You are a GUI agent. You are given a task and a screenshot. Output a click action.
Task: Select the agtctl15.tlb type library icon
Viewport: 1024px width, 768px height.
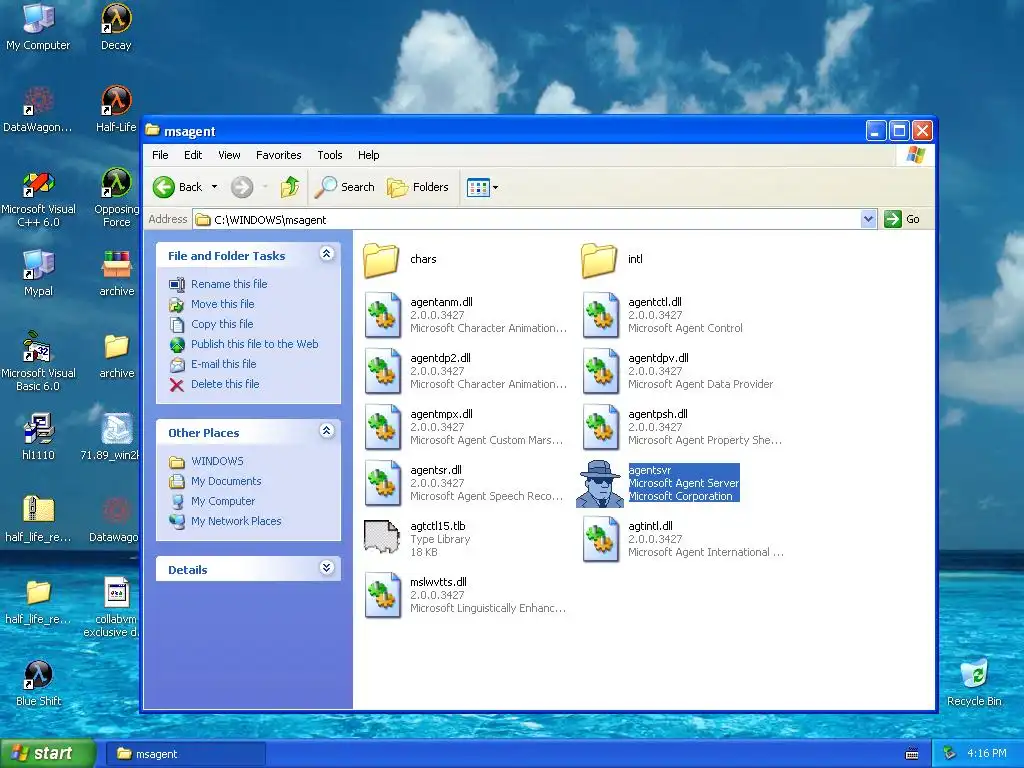[382, 537]
